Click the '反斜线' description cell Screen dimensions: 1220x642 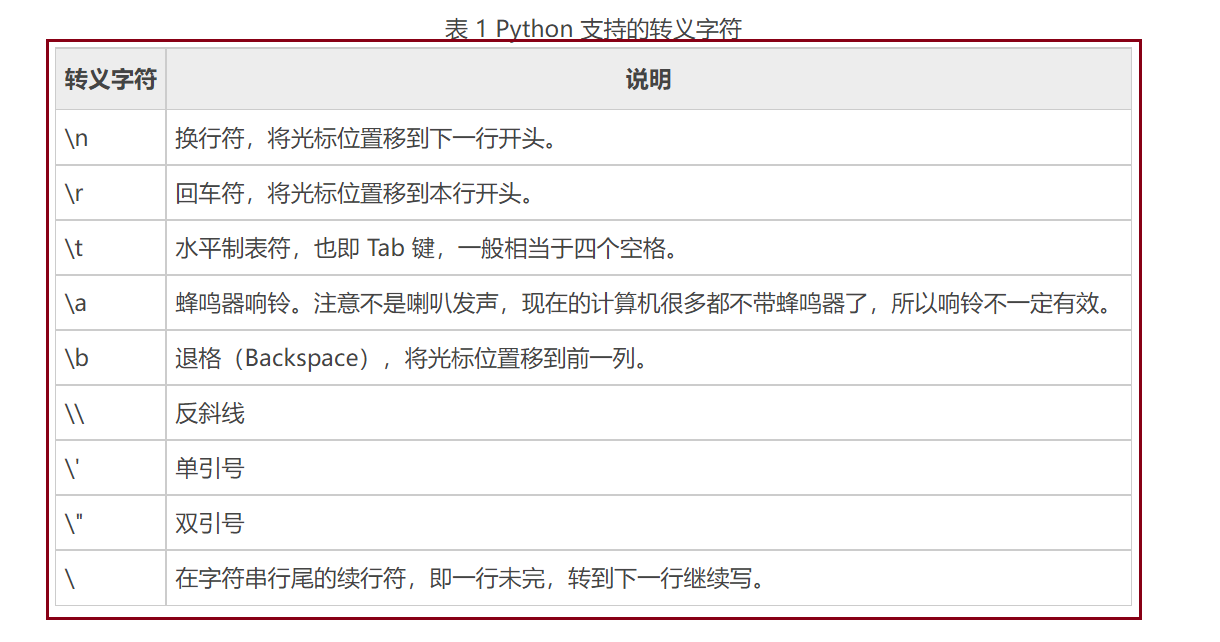pos(649,413)
